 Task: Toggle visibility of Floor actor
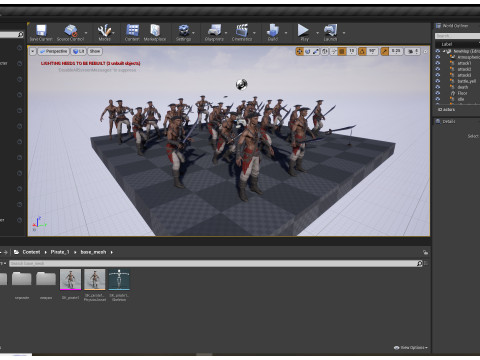point(438,93)
